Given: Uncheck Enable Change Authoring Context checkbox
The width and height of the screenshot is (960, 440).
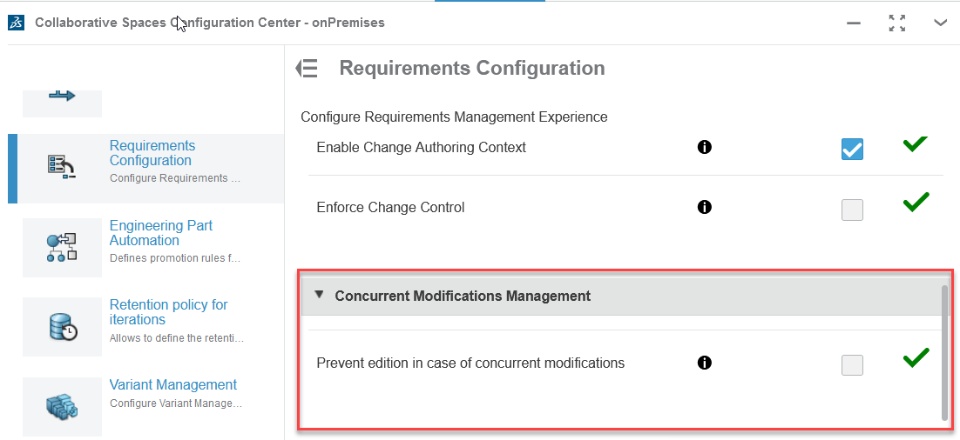Looking at the screenshot, I should (x=852, y=149).
